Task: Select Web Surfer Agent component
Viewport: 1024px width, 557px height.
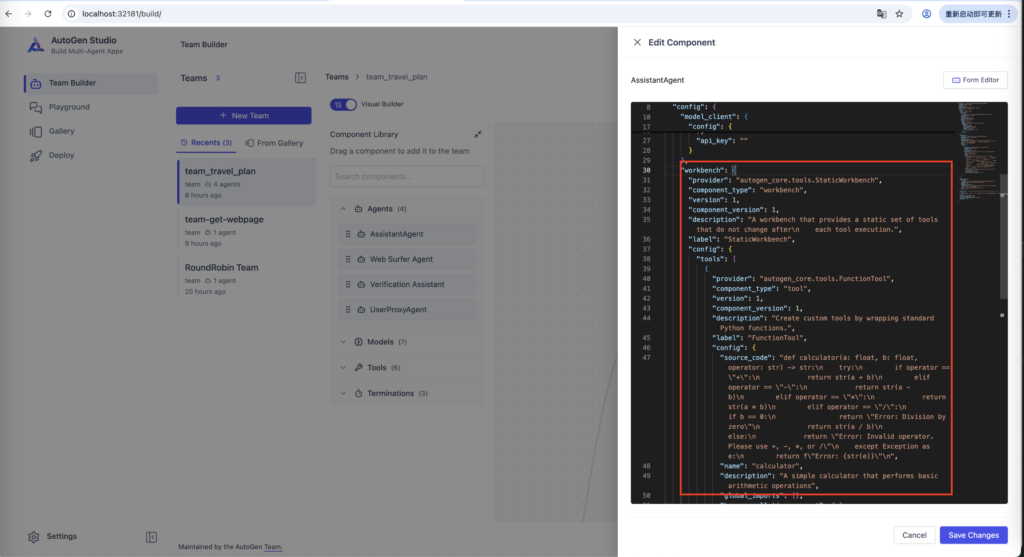Action: click(407, 259)
